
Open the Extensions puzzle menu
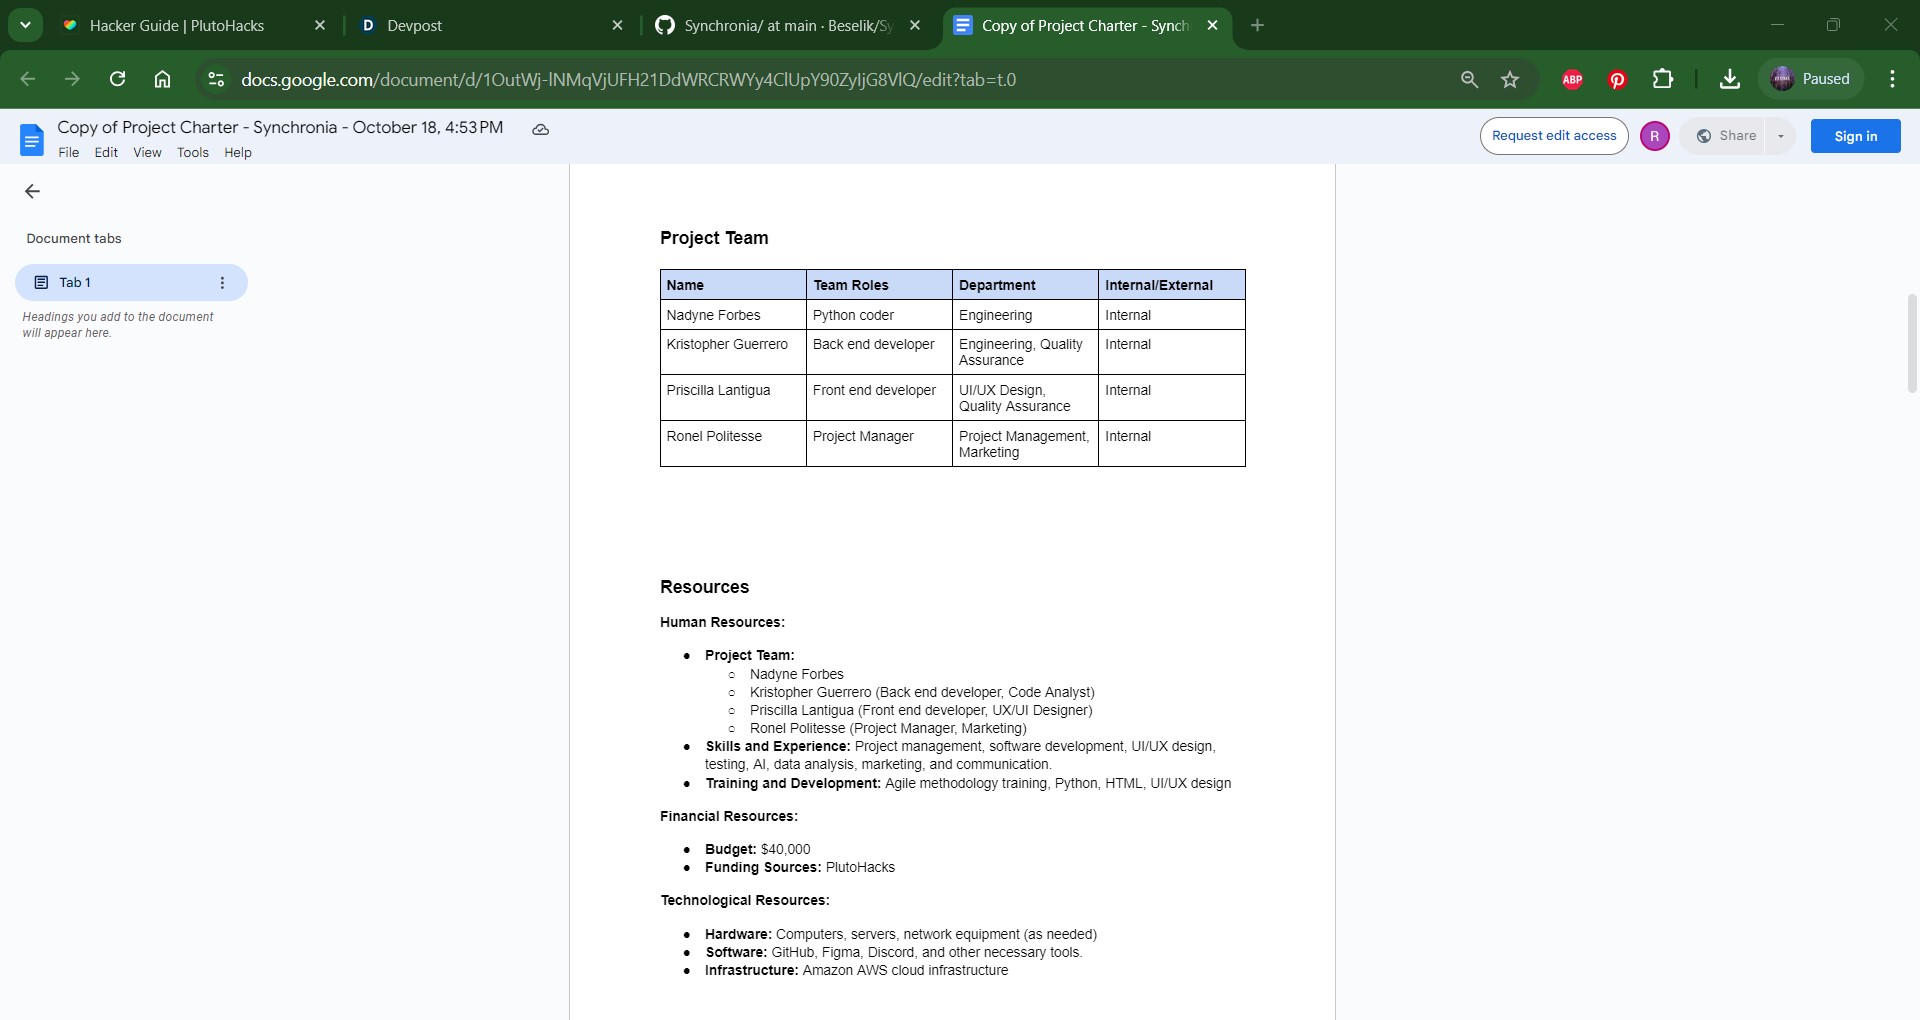click(x=1663, y=79)
